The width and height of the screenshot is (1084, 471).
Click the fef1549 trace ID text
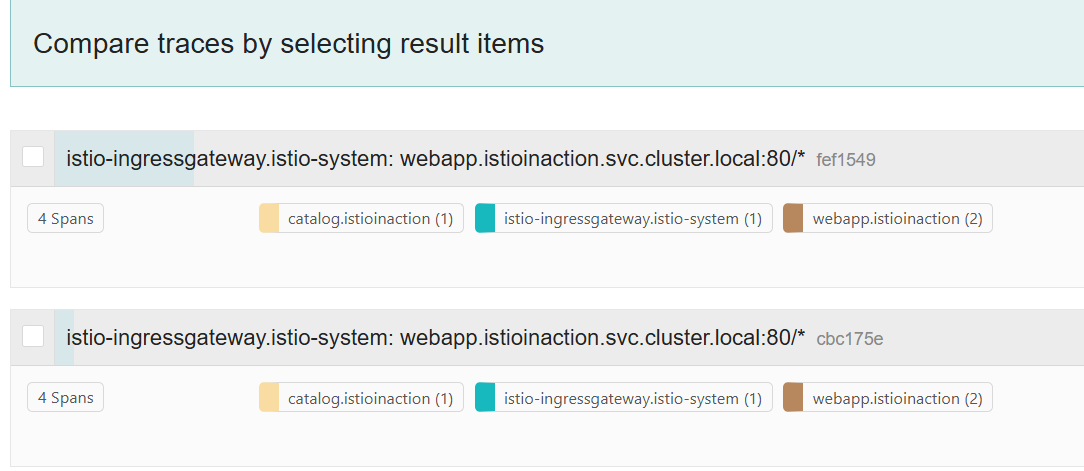[845, 160]
